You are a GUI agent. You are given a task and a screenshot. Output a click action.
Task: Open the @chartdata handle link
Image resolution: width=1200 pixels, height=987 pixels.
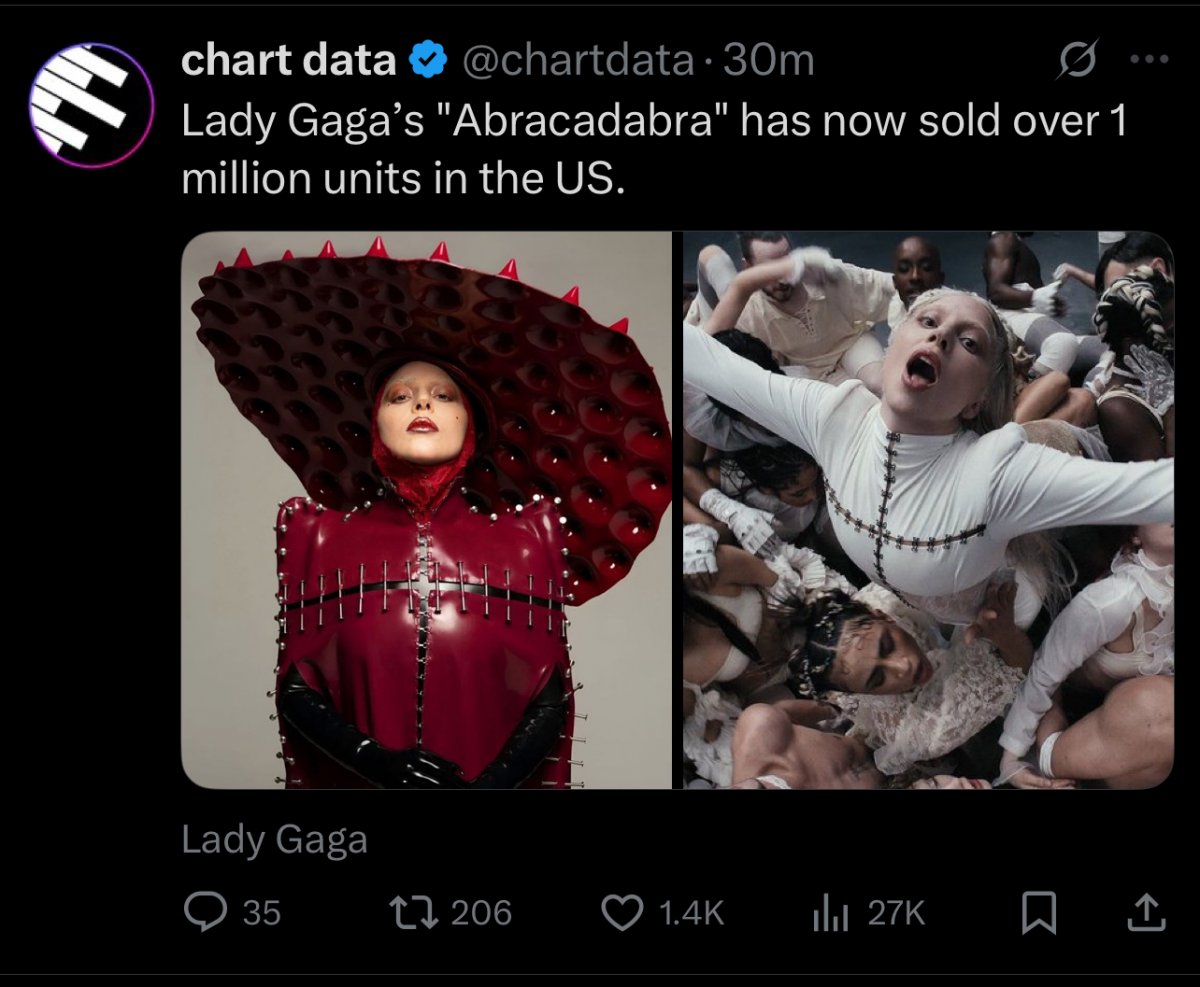[x=579, y=62]
